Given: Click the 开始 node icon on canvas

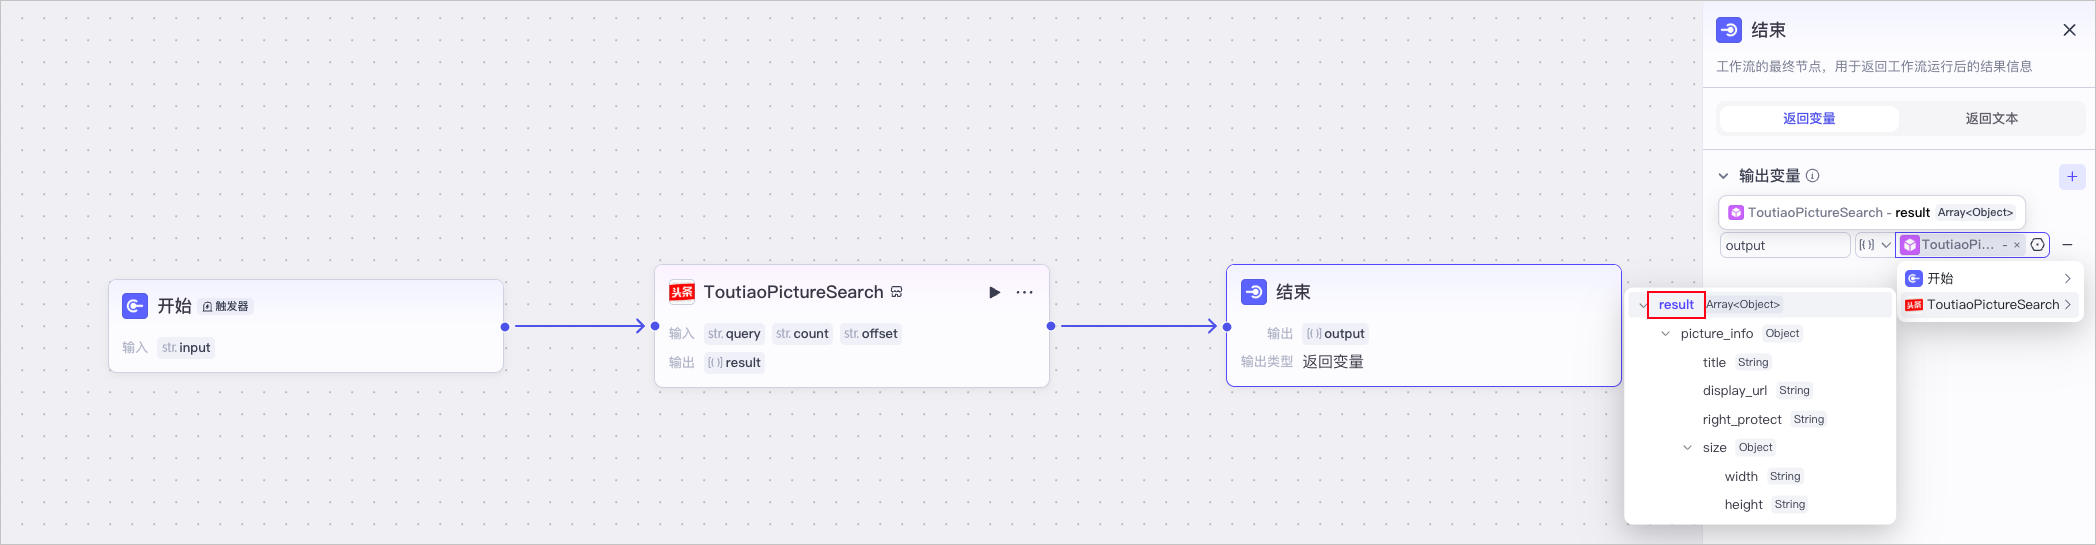Looking at the screenshot, I should coord(135,306).
